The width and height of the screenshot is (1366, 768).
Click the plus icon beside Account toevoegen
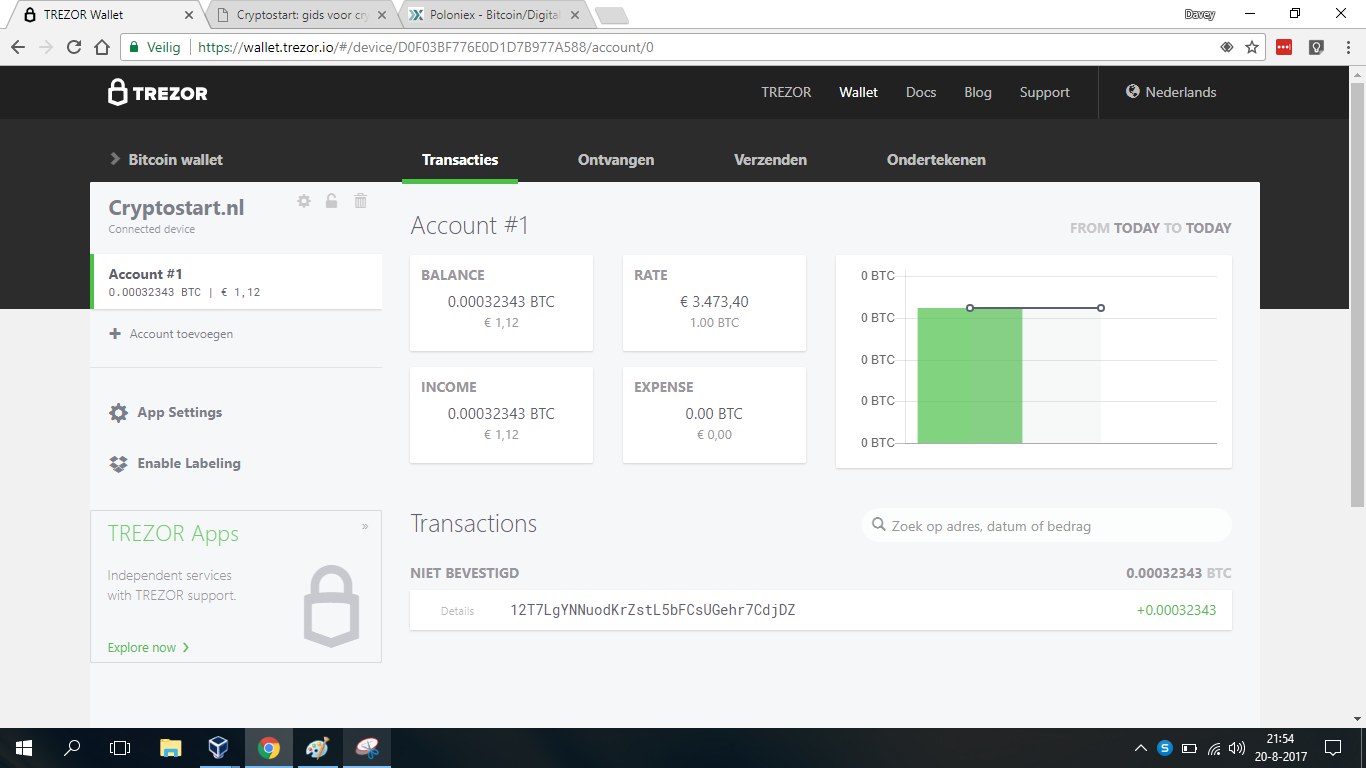pos(115,334)
